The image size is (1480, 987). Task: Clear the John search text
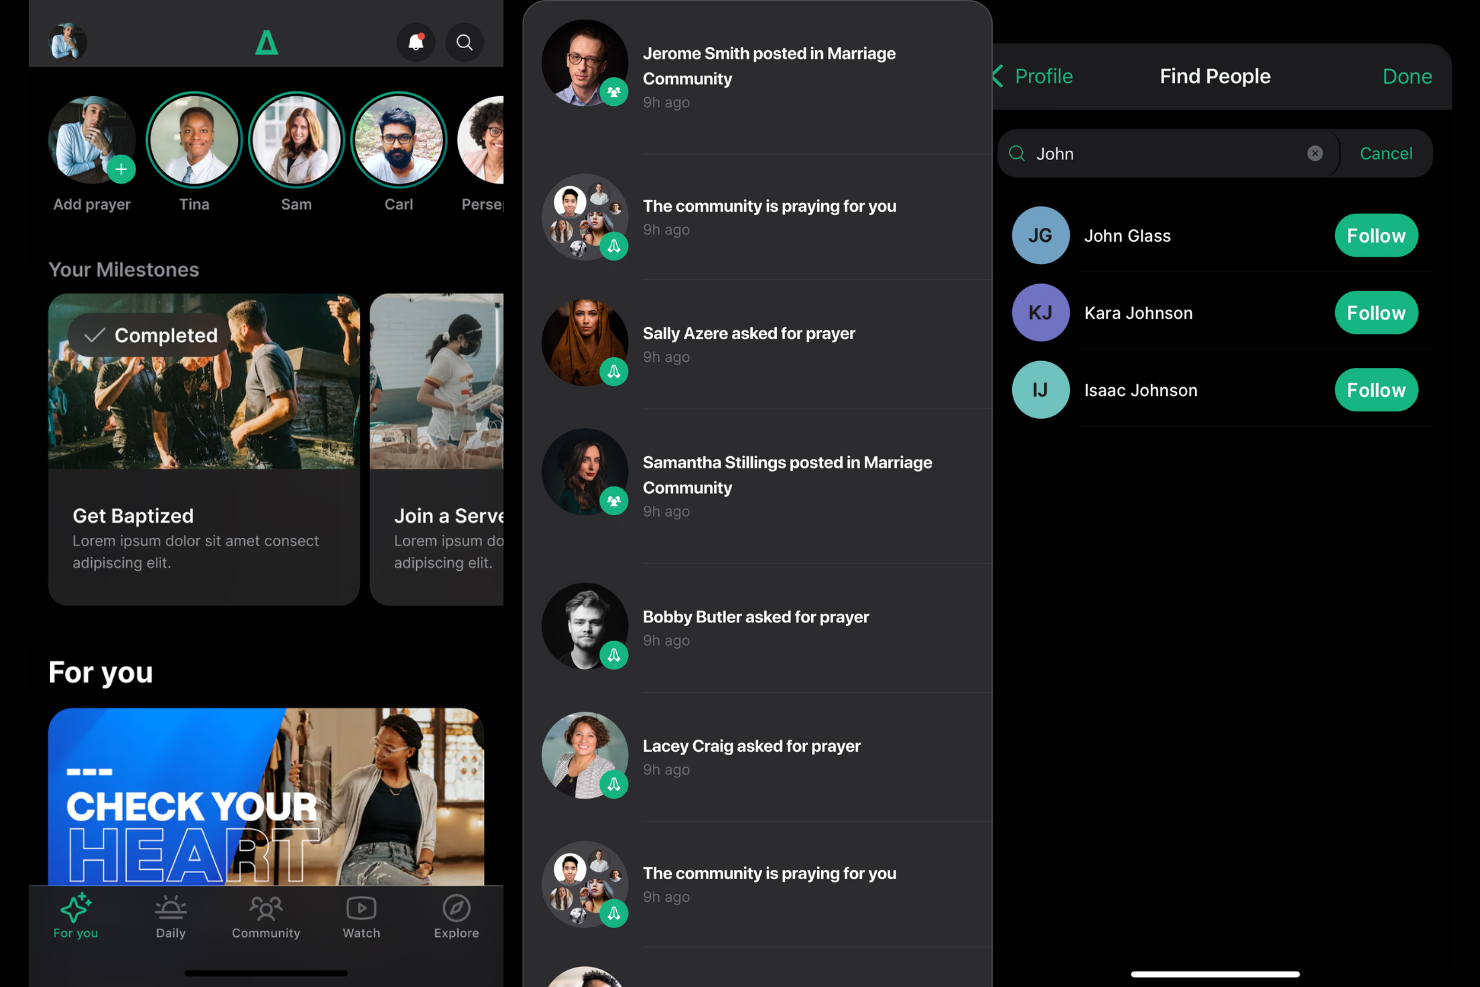coord(1315,153)
